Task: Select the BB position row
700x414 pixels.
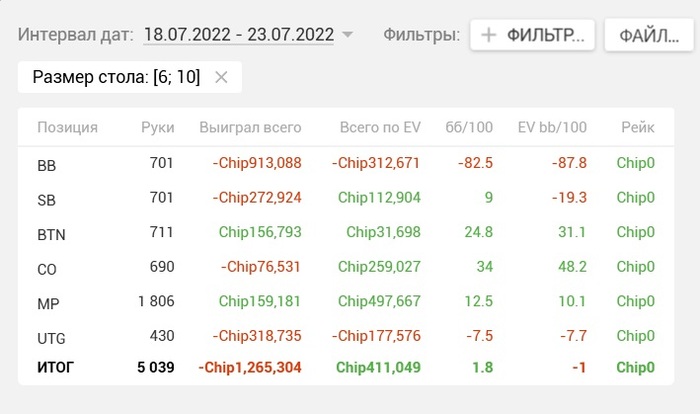Action: (346, 163)
